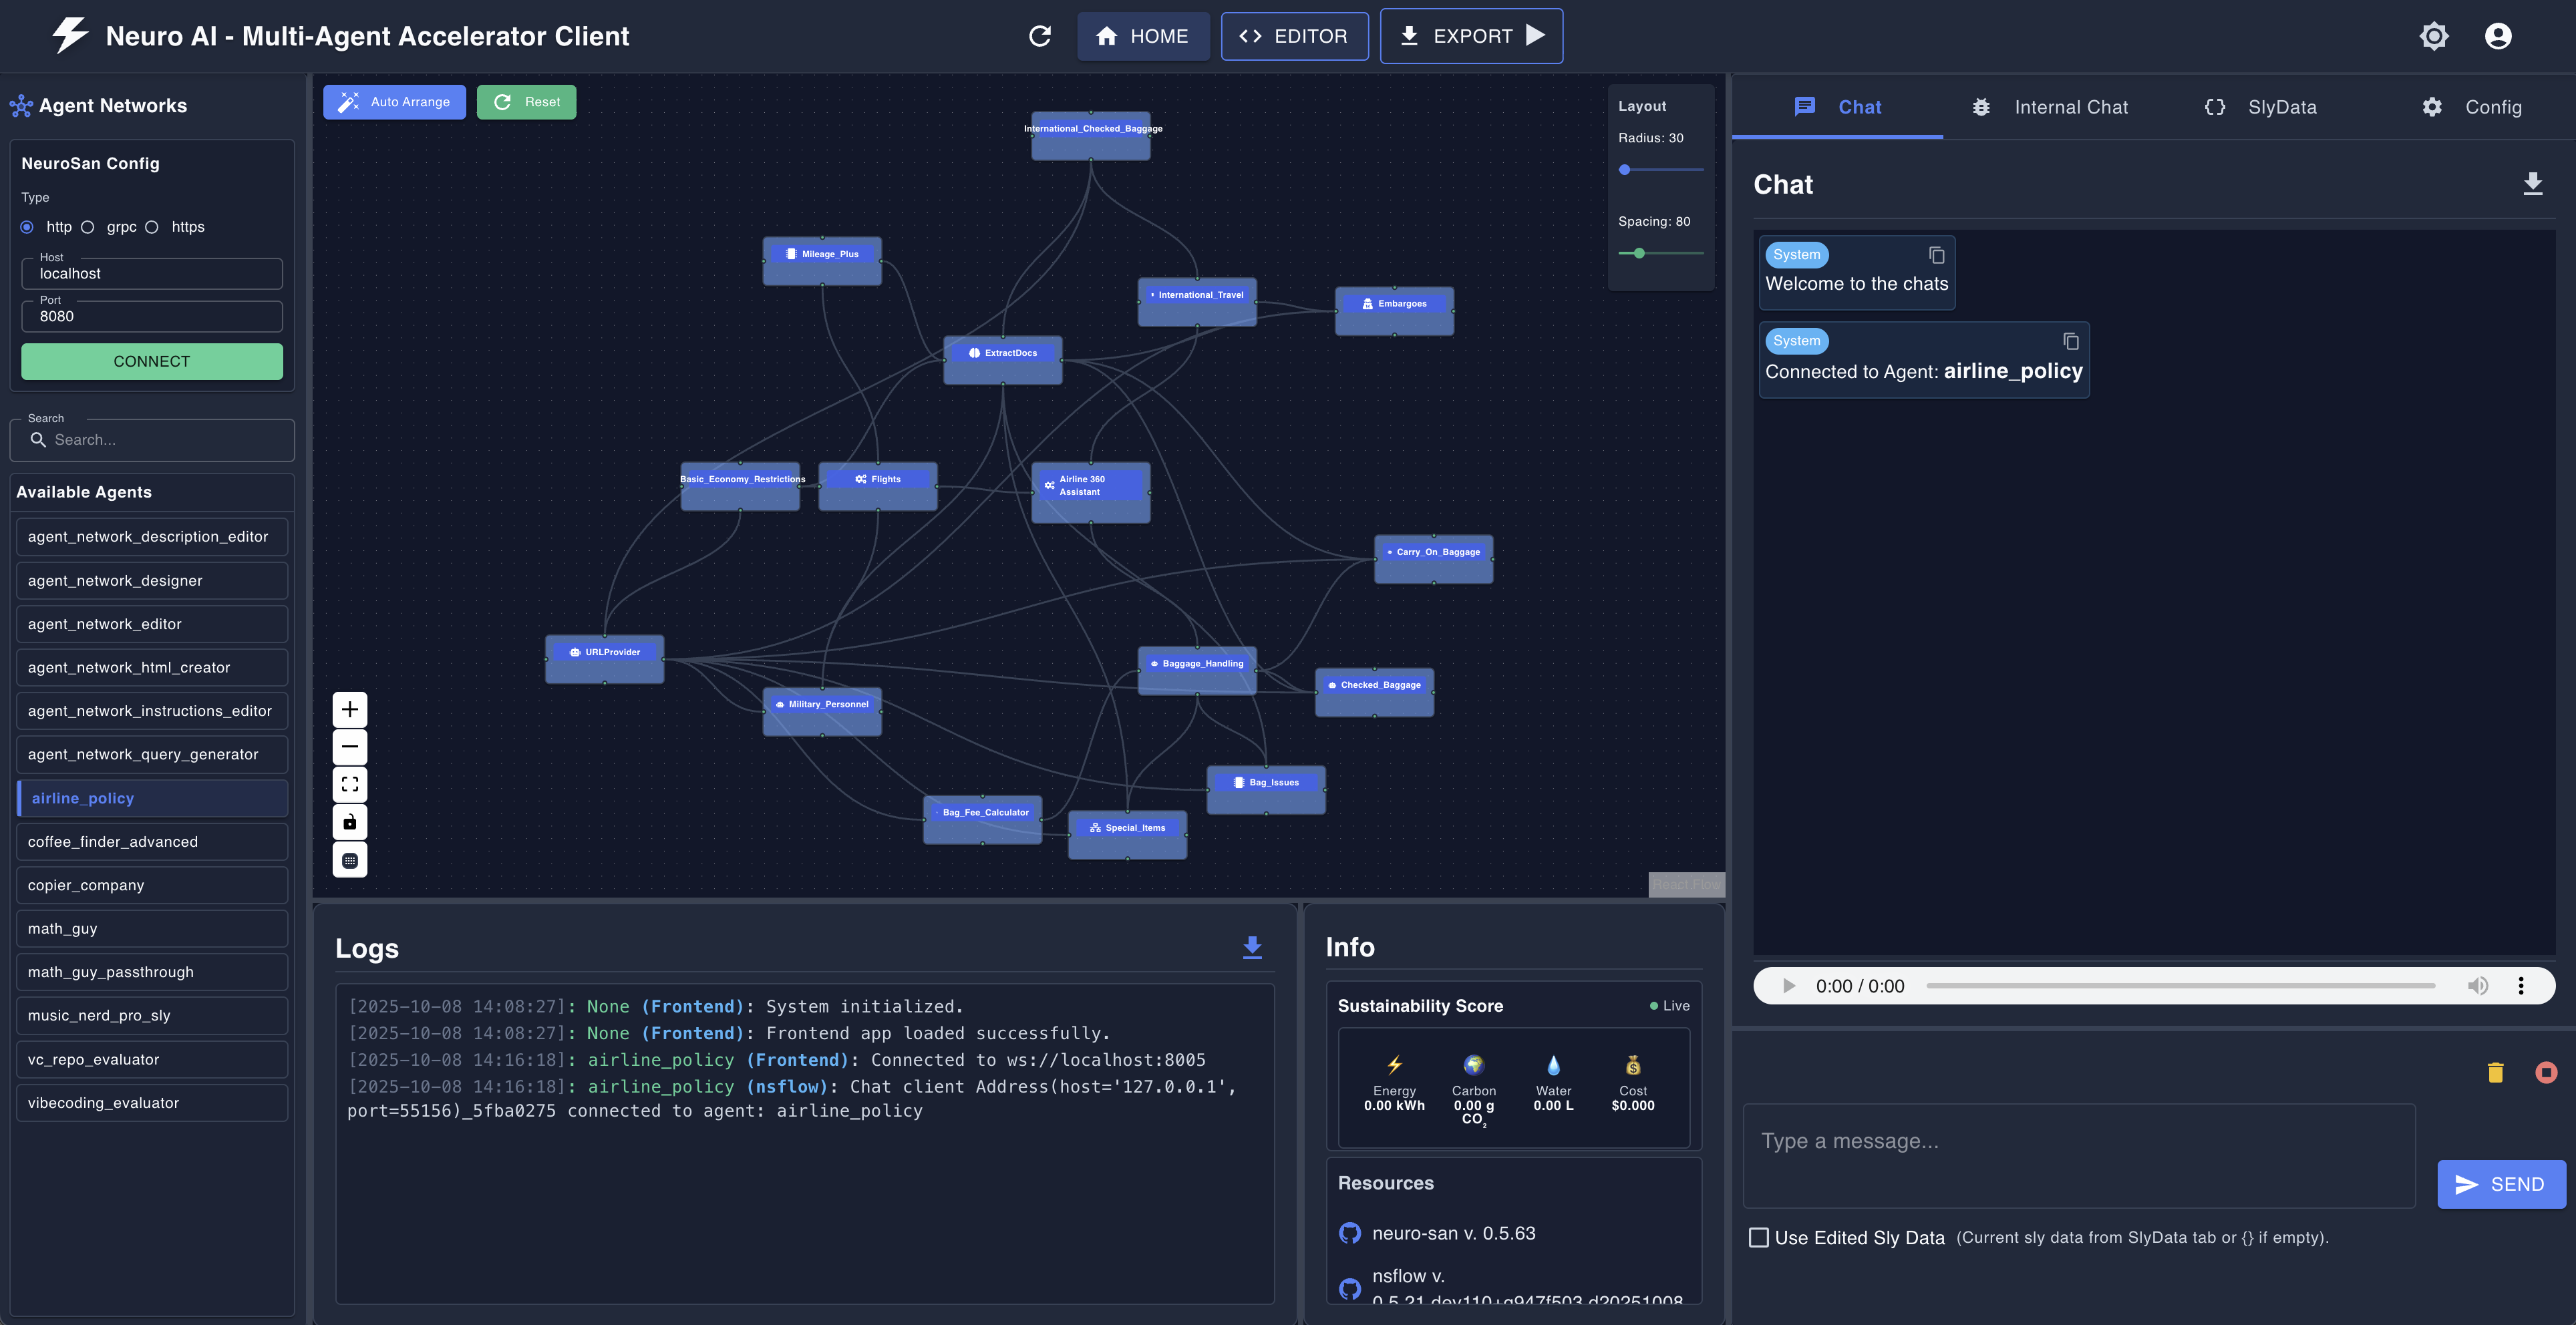Image resolution: width=2576 pixels, height=1325 pixels.
Task: Click the Auto Arrange icon on the canvas
Action: (x=347, y=101)
